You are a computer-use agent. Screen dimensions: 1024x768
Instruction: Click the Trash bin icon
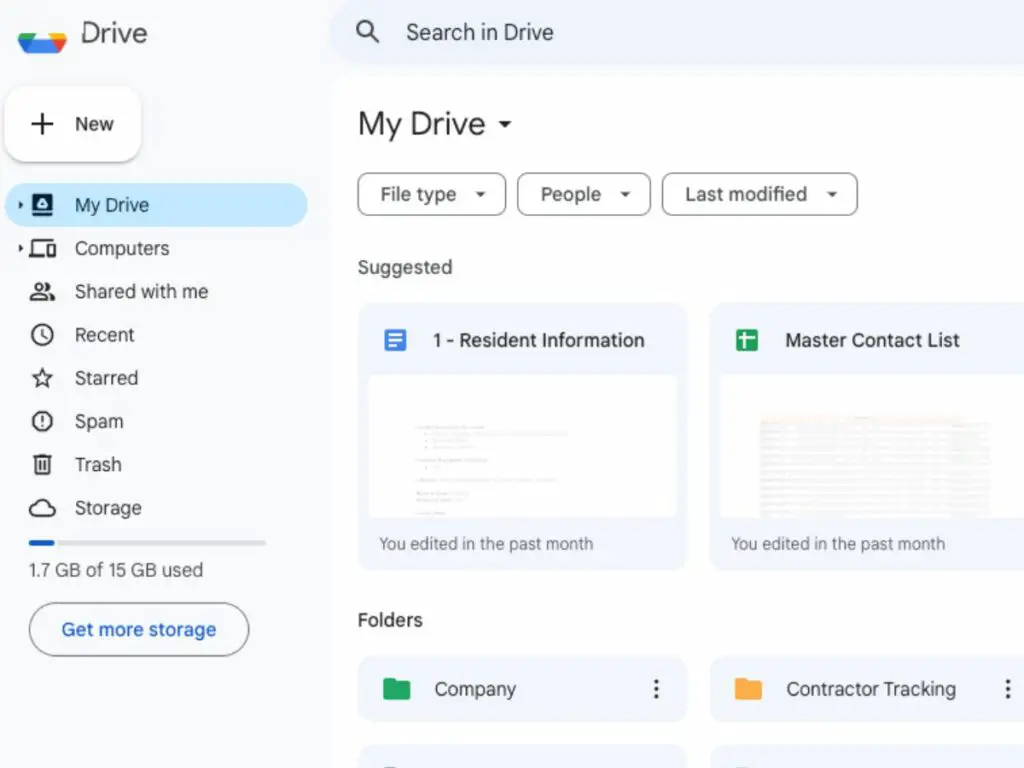pyautogui.click(x=42, y=464)
